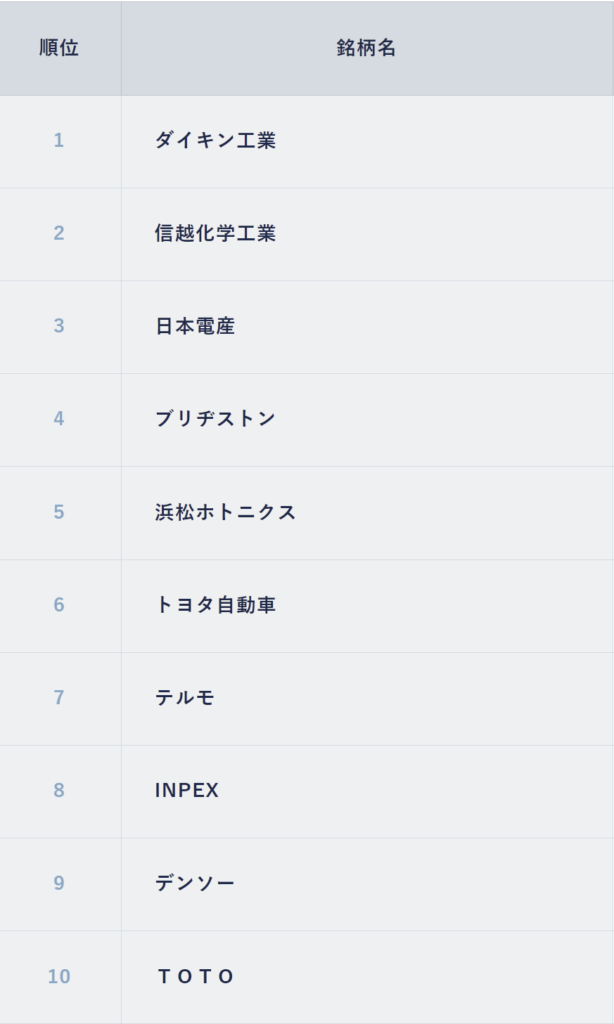Click rank number 10 cell
Image resolution: width=614 pixels, height=1024 pixels.
click(x=59, y=977)
